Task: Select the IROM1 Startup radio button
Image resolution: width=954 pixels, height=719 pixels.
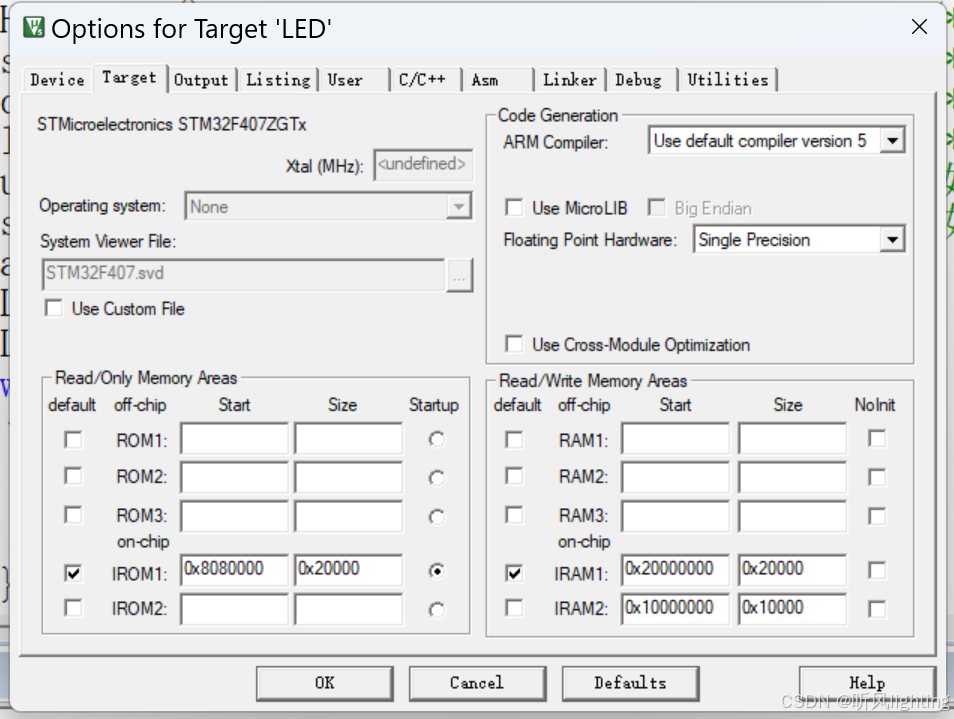Action: point(436,571)
